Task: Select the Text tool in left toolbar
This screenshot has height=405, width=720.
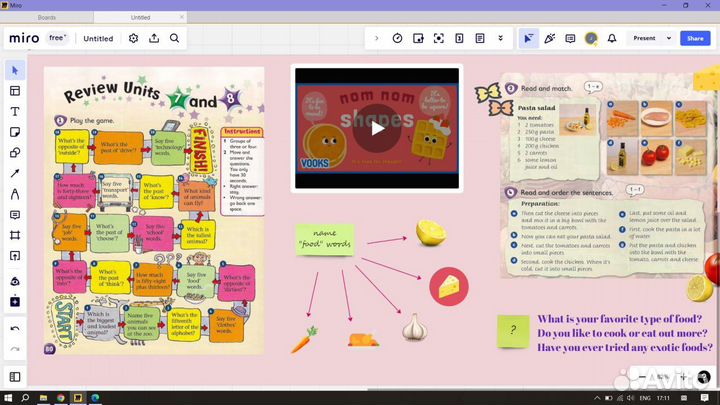Action: pos(15,111)
